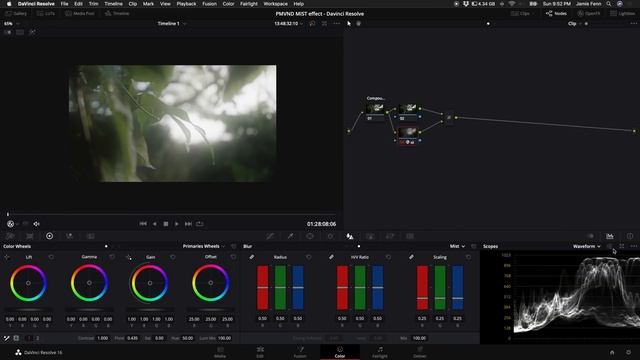The width and height of the screenshot is (640, 360).
Task: Play the clip forward
Action: pyautogui.click(x=177, y=224)
